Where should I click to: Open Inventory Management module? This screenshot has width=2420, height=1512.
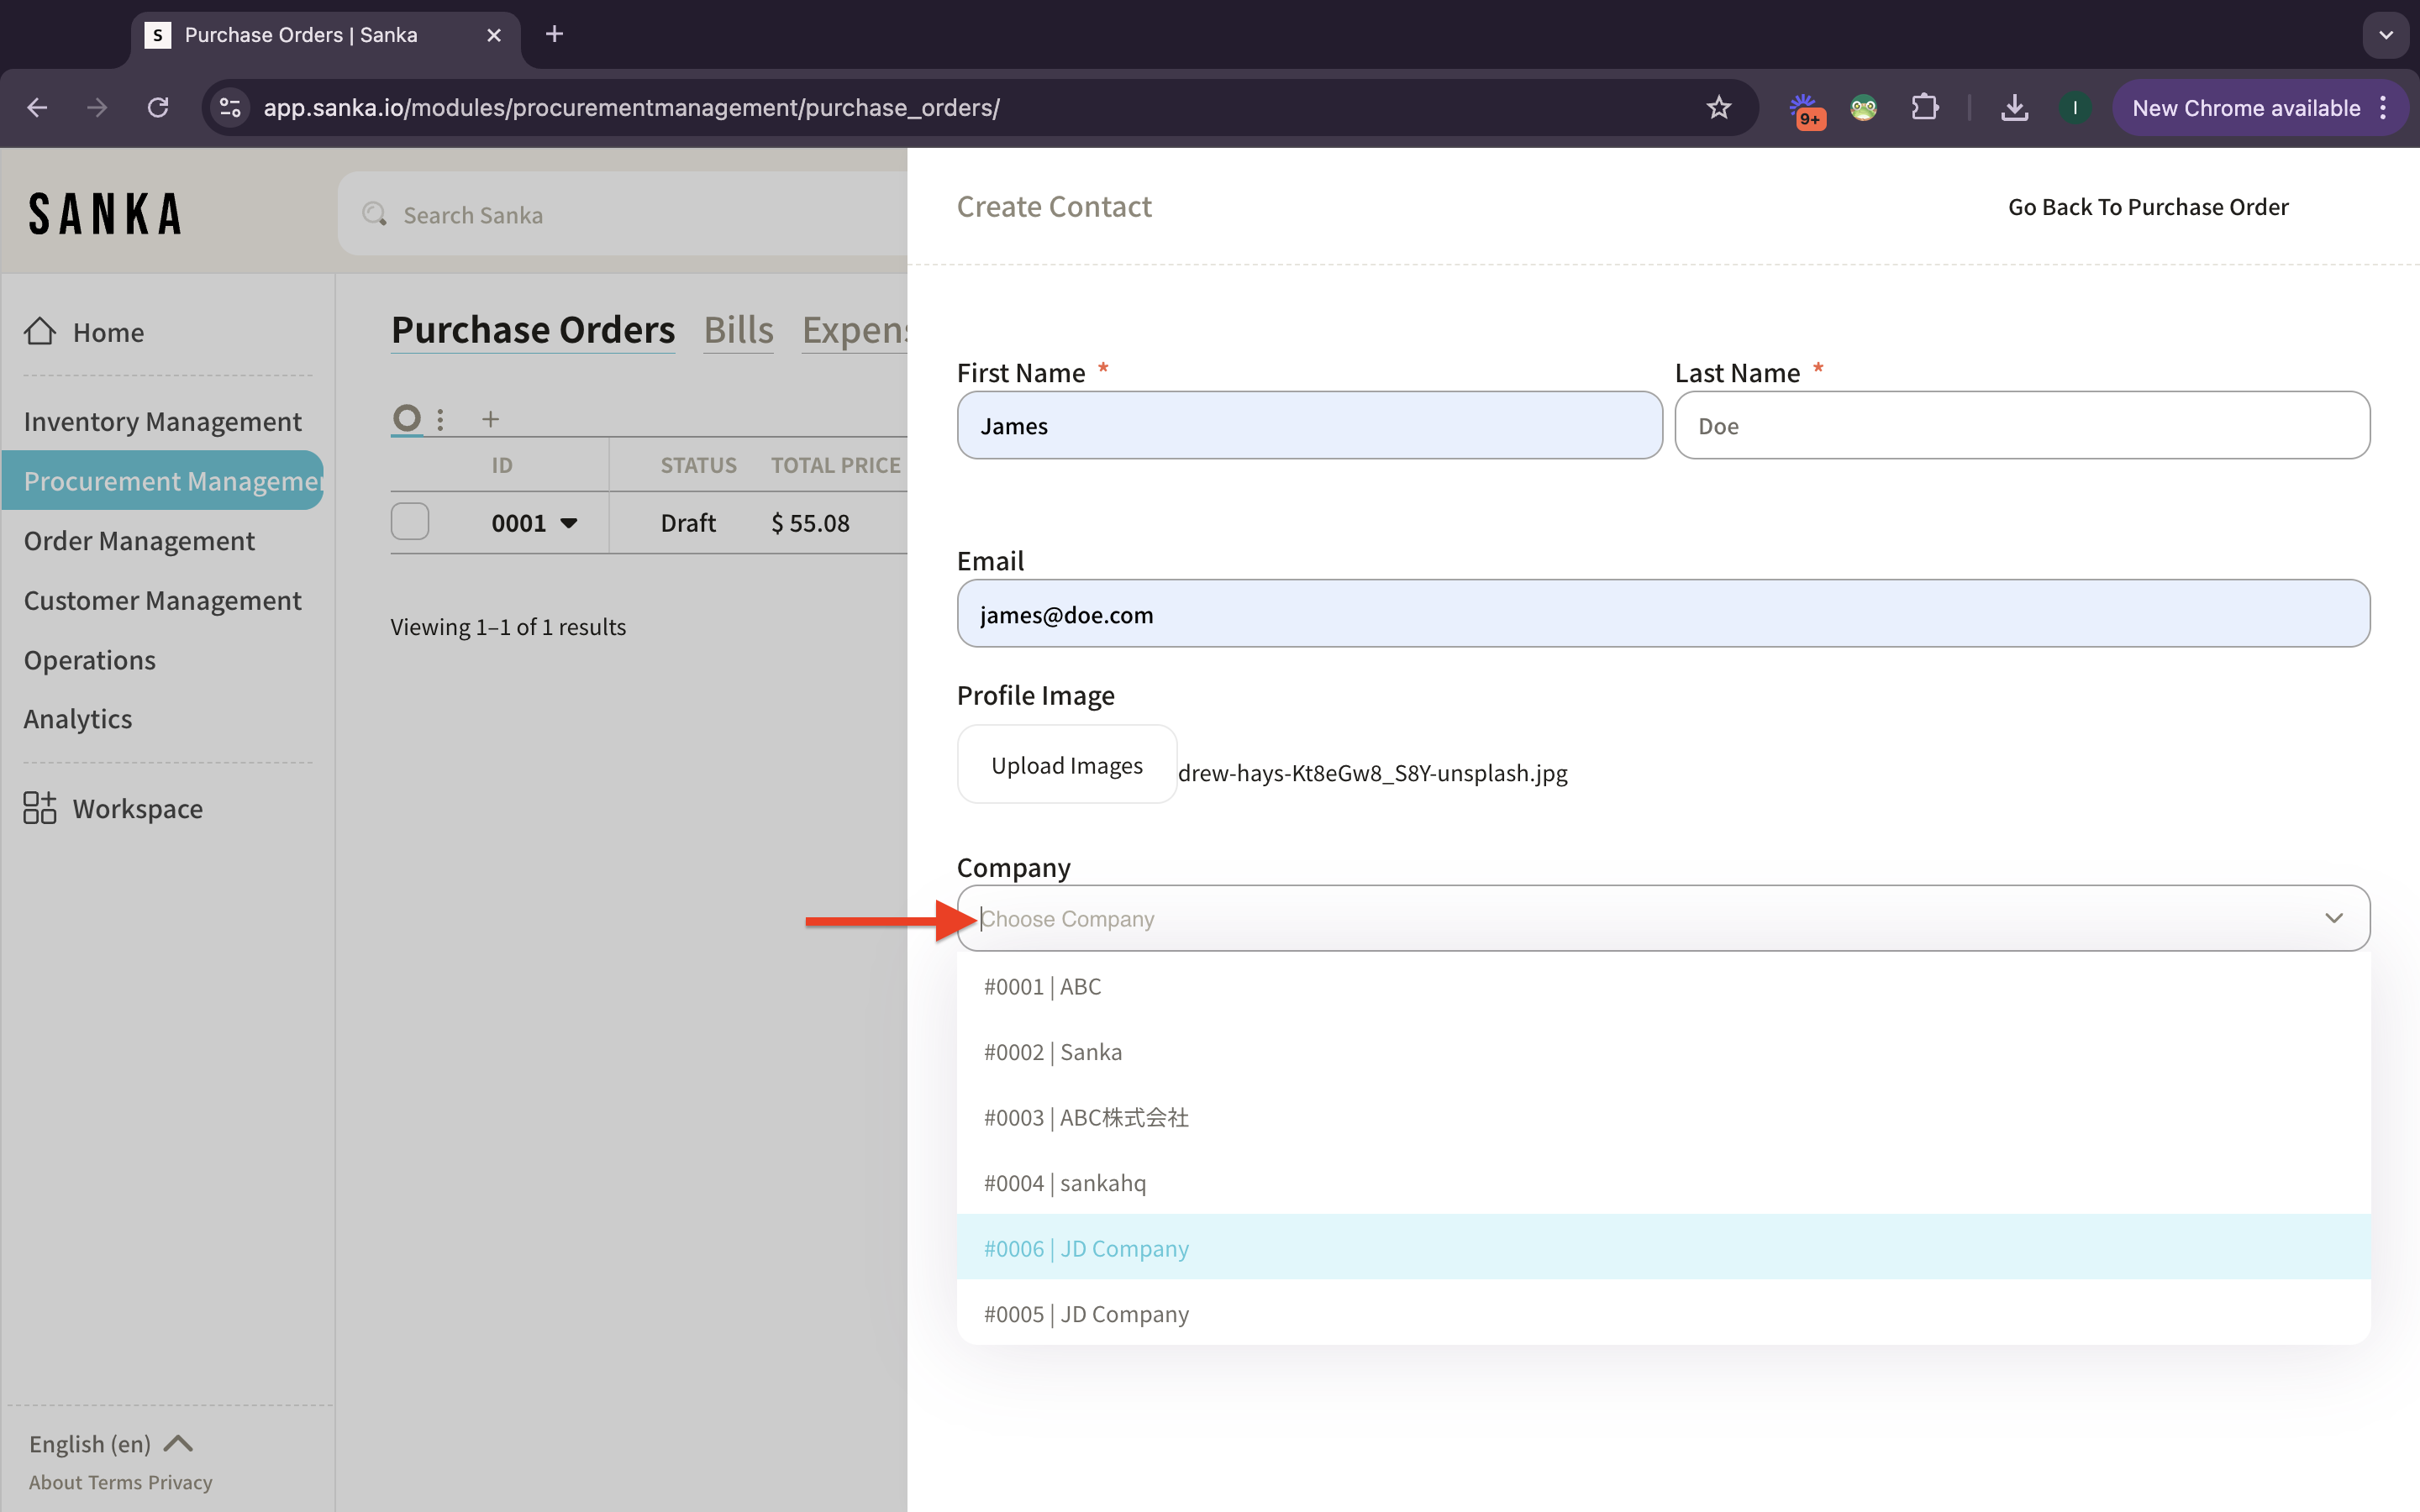(162, 421)
